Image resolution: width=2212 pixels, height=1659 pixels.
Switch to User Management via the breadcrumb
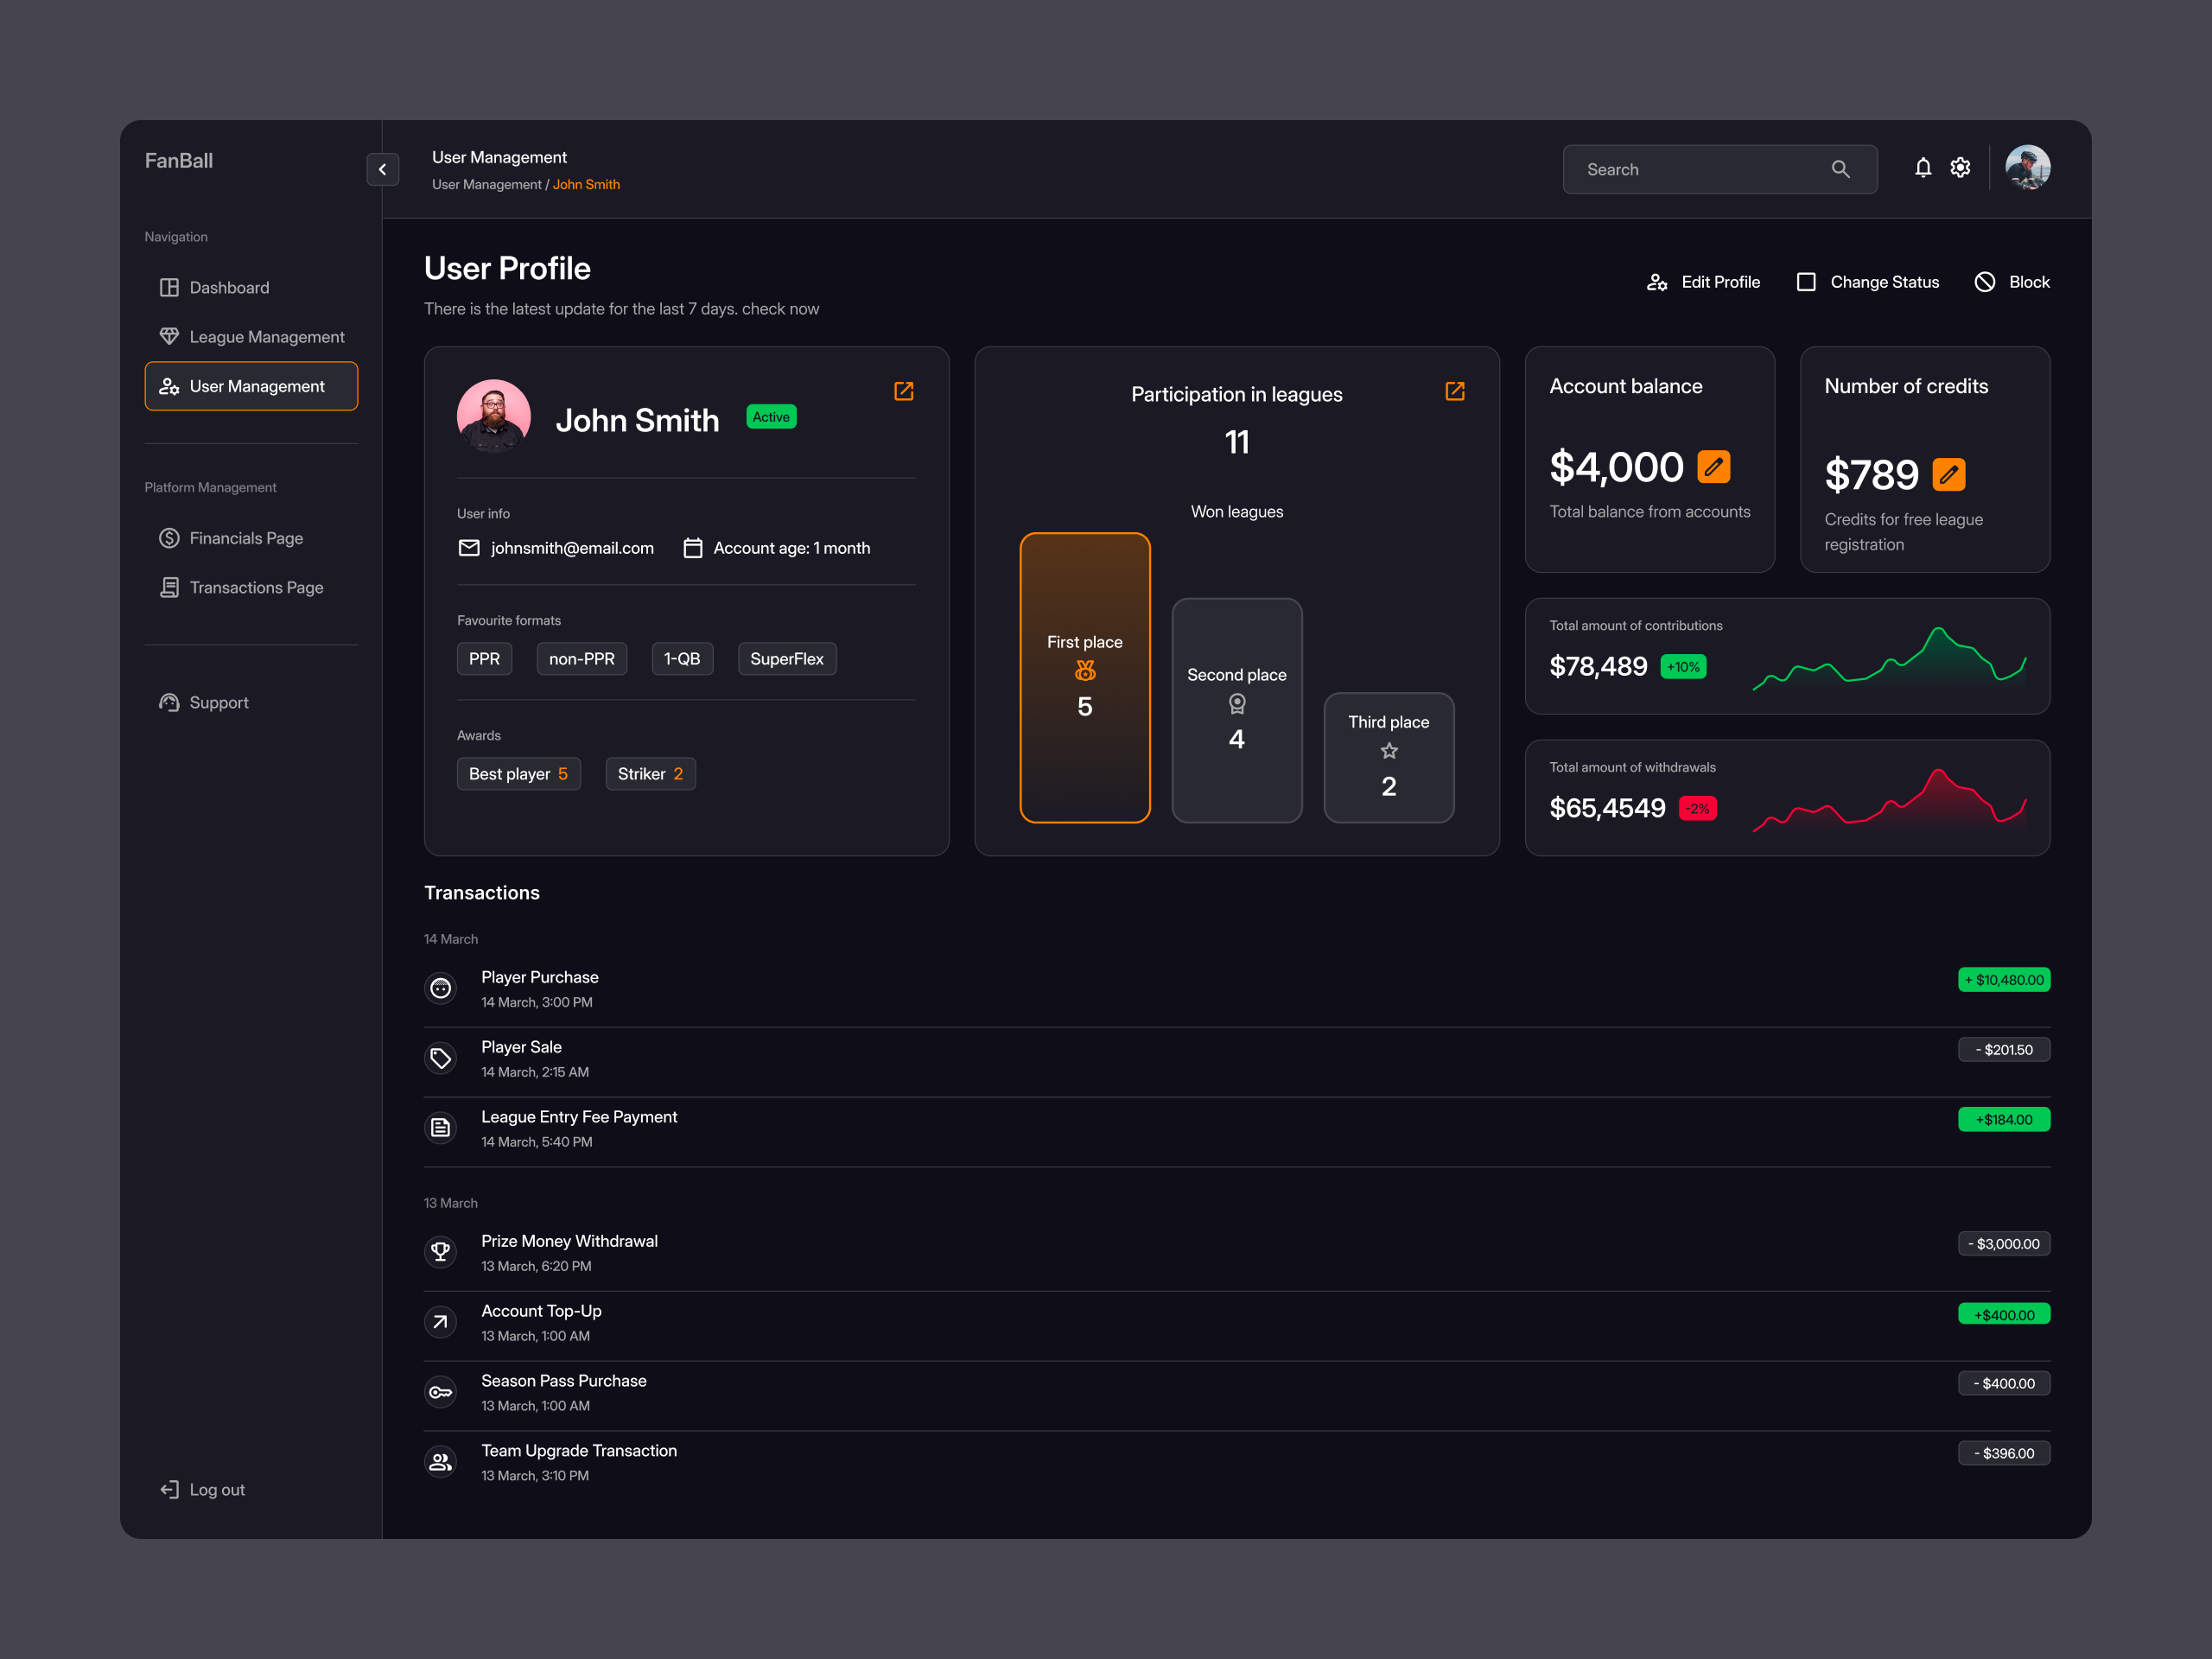click(487, 185)
